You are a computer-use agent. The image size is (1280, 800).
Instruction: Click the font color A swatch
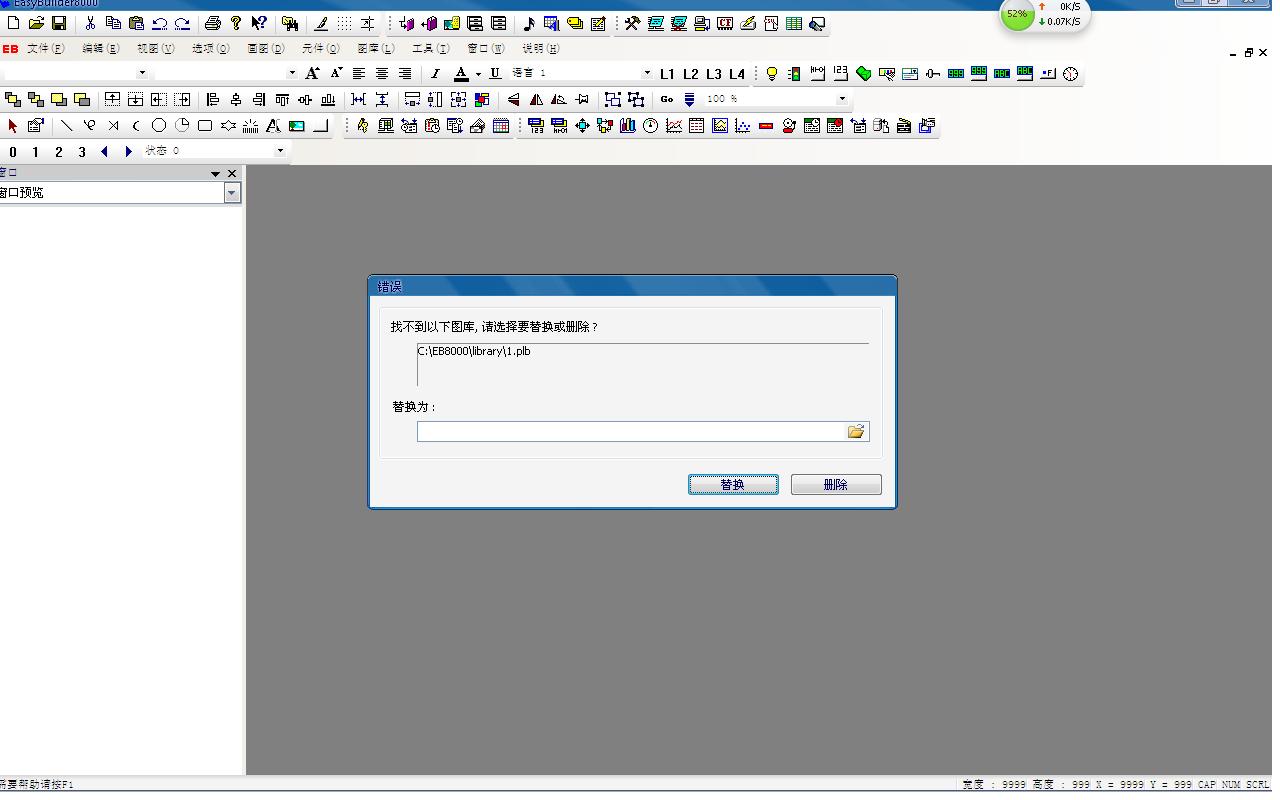461,73
